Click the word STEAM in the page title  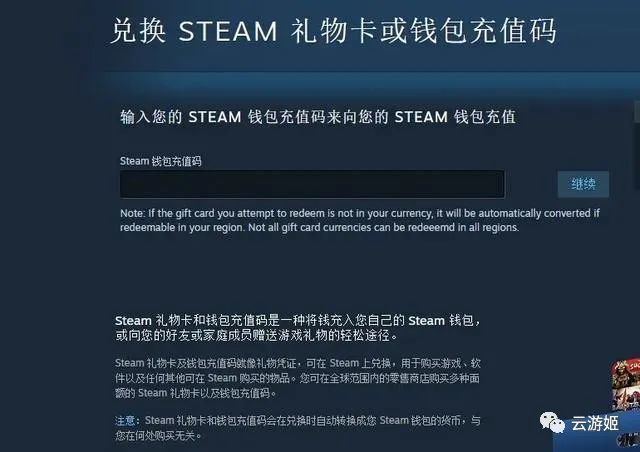point(228,31)
